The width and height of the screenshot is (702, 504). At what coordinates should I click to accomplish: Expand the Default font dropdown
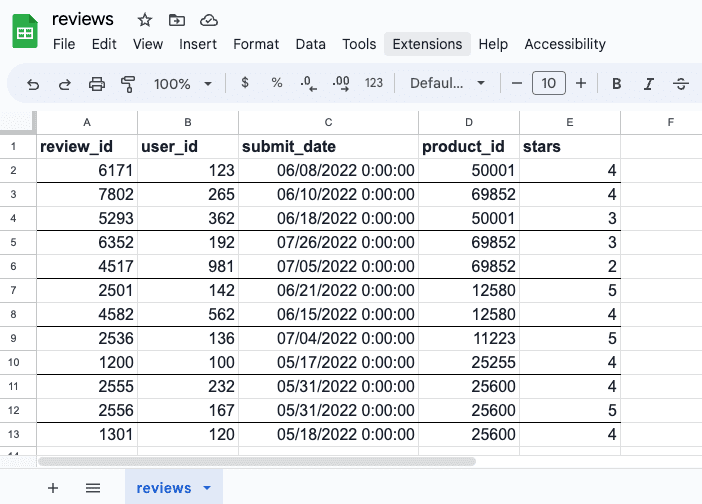[x=447, y=84]
